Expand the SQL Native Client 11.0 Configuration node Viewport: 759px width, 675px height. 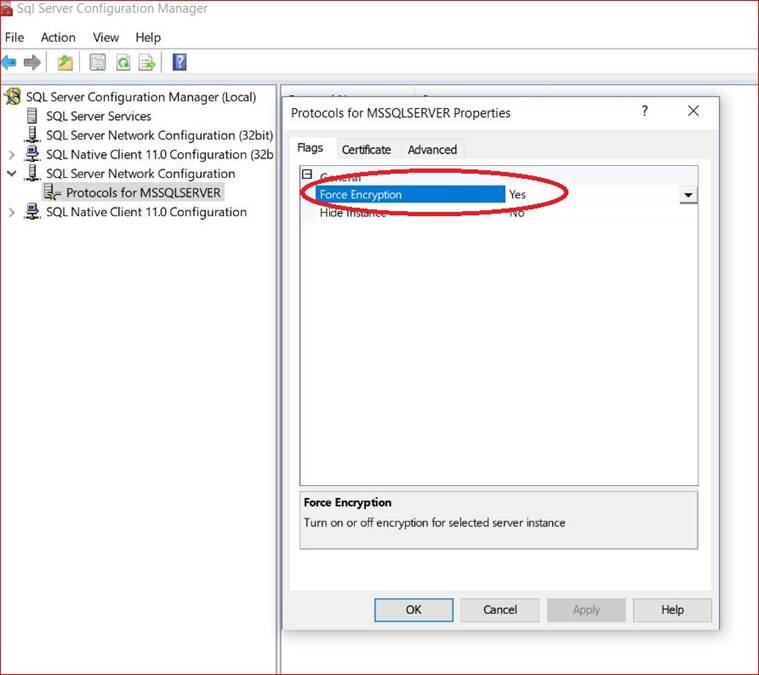[x=12, y=212]
